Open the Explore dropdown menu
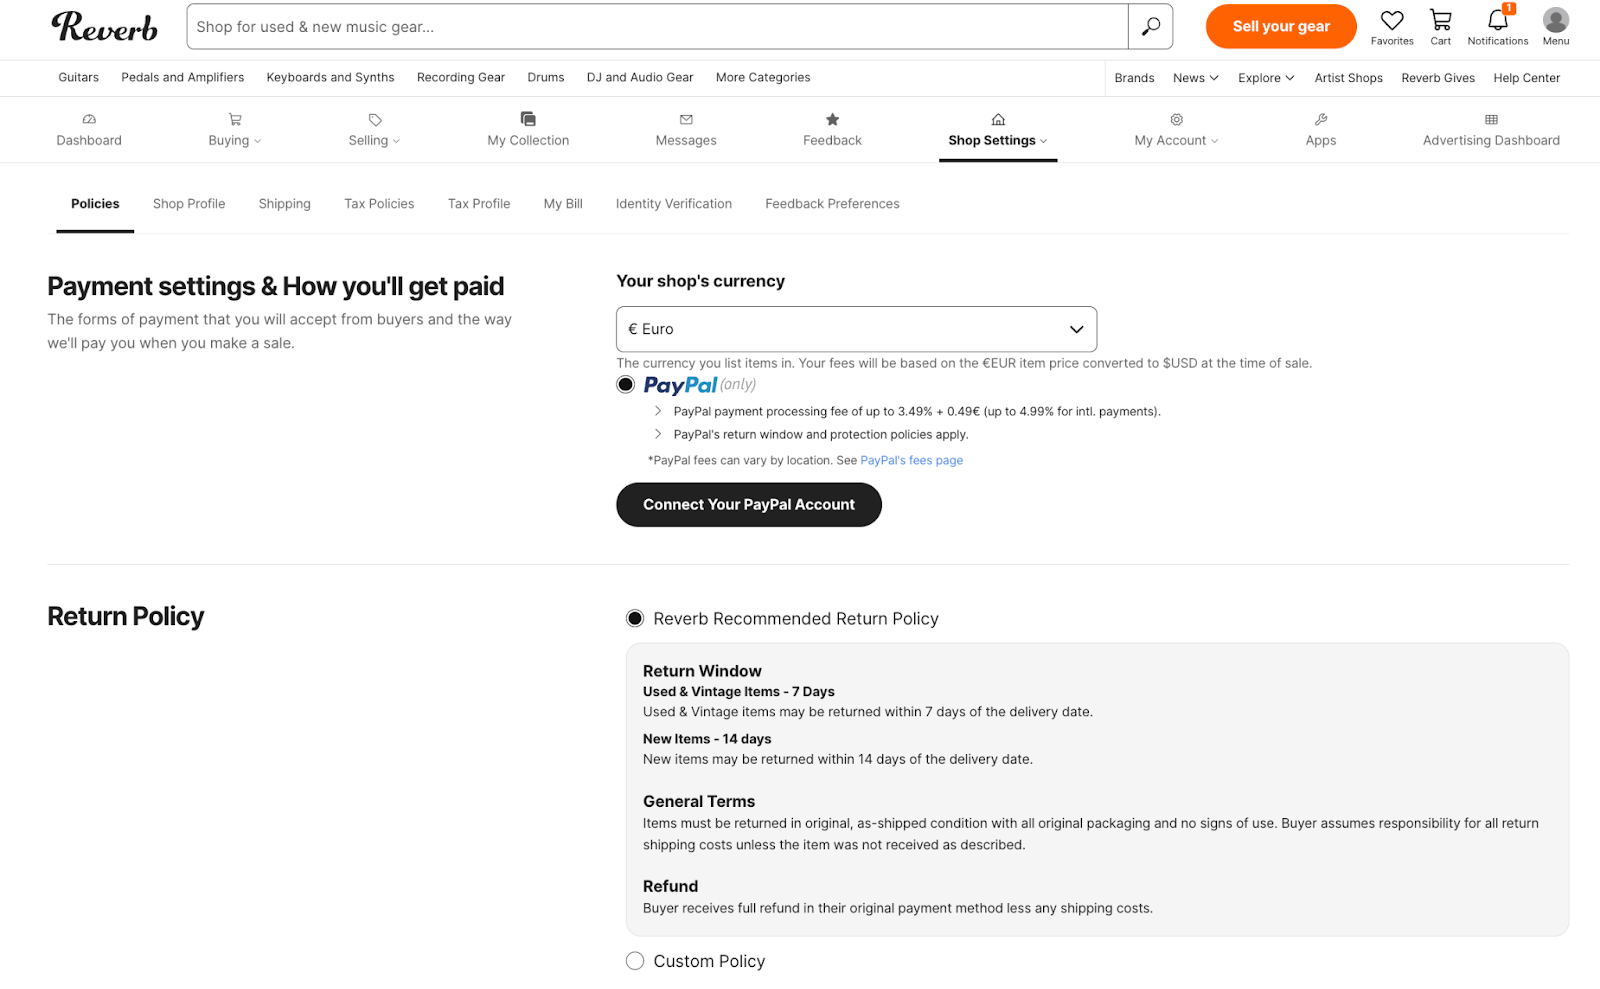The width and height of the screenshot is (1600, 989). pos(1264,77)
